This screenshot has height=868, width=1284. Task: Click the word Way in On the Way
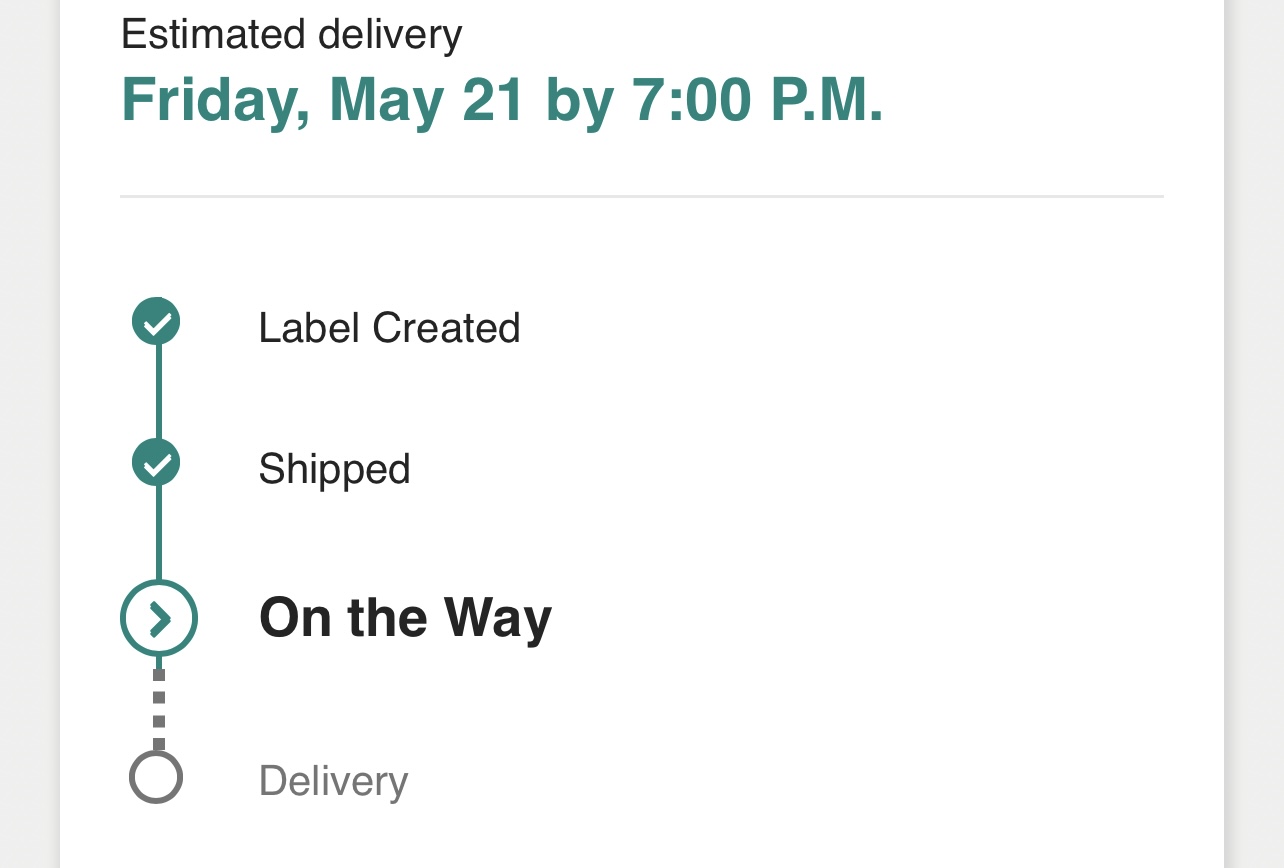(498, 618)
